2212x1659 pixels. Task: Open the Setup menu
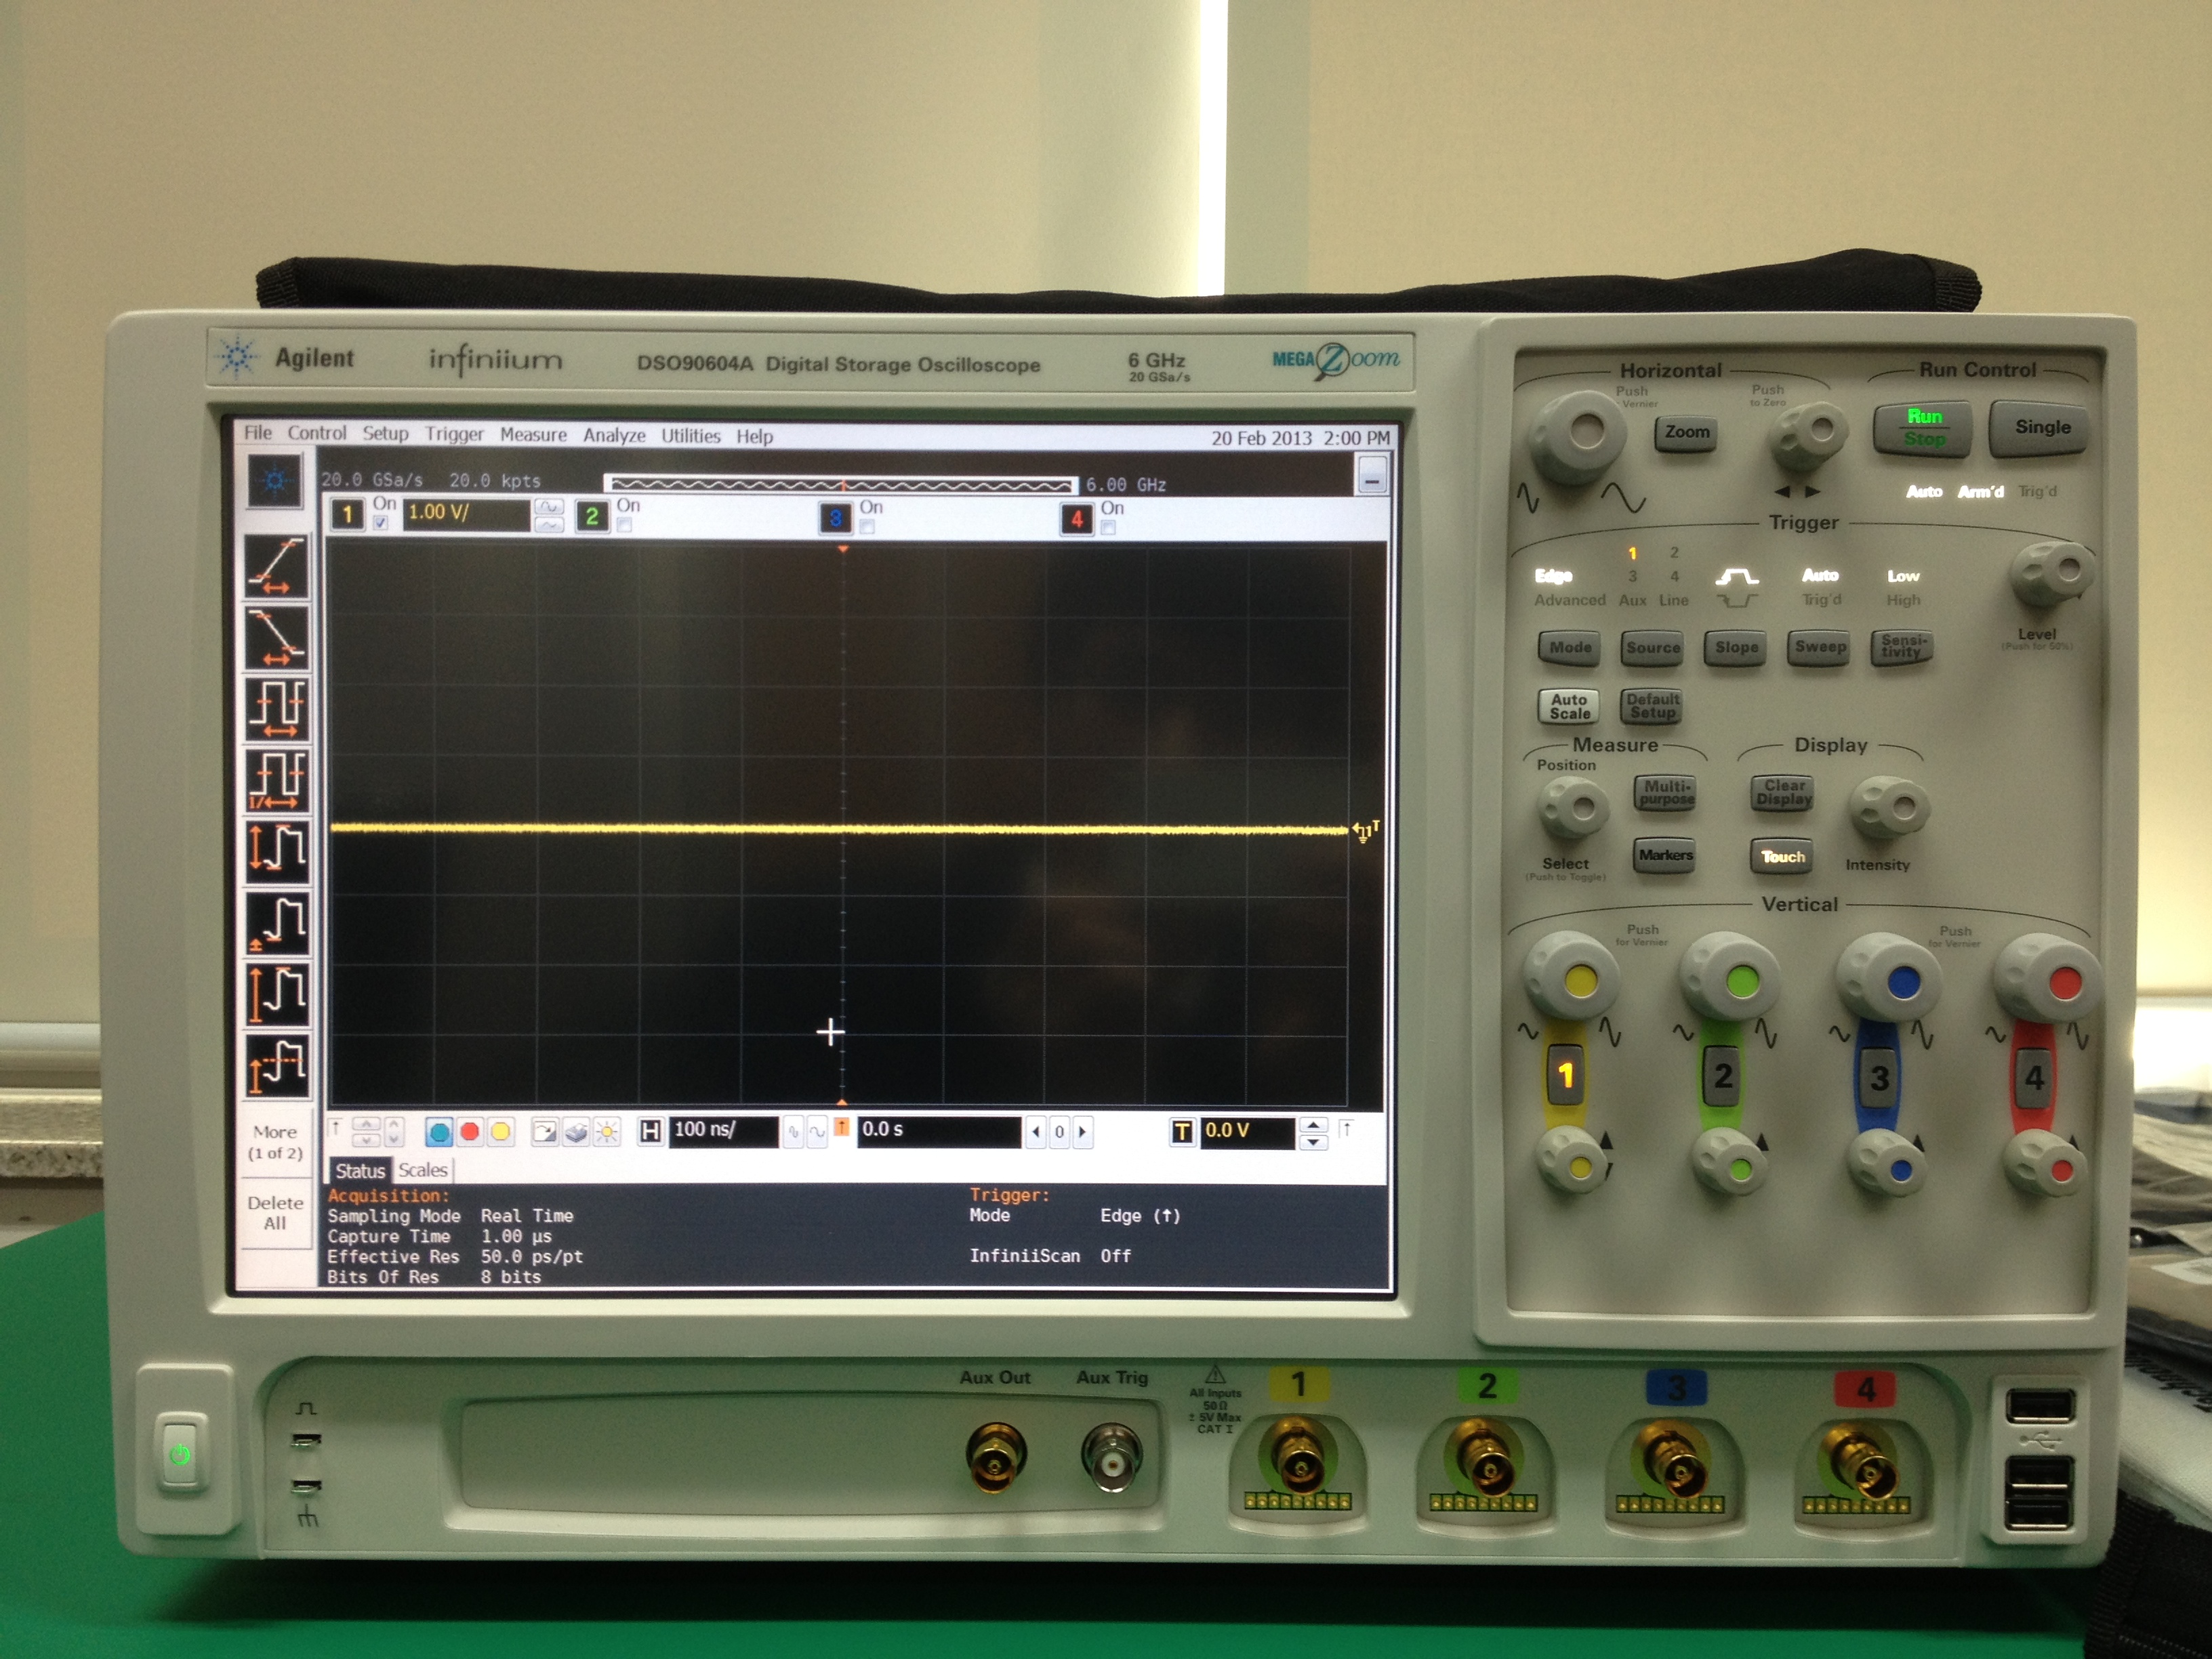385,434
